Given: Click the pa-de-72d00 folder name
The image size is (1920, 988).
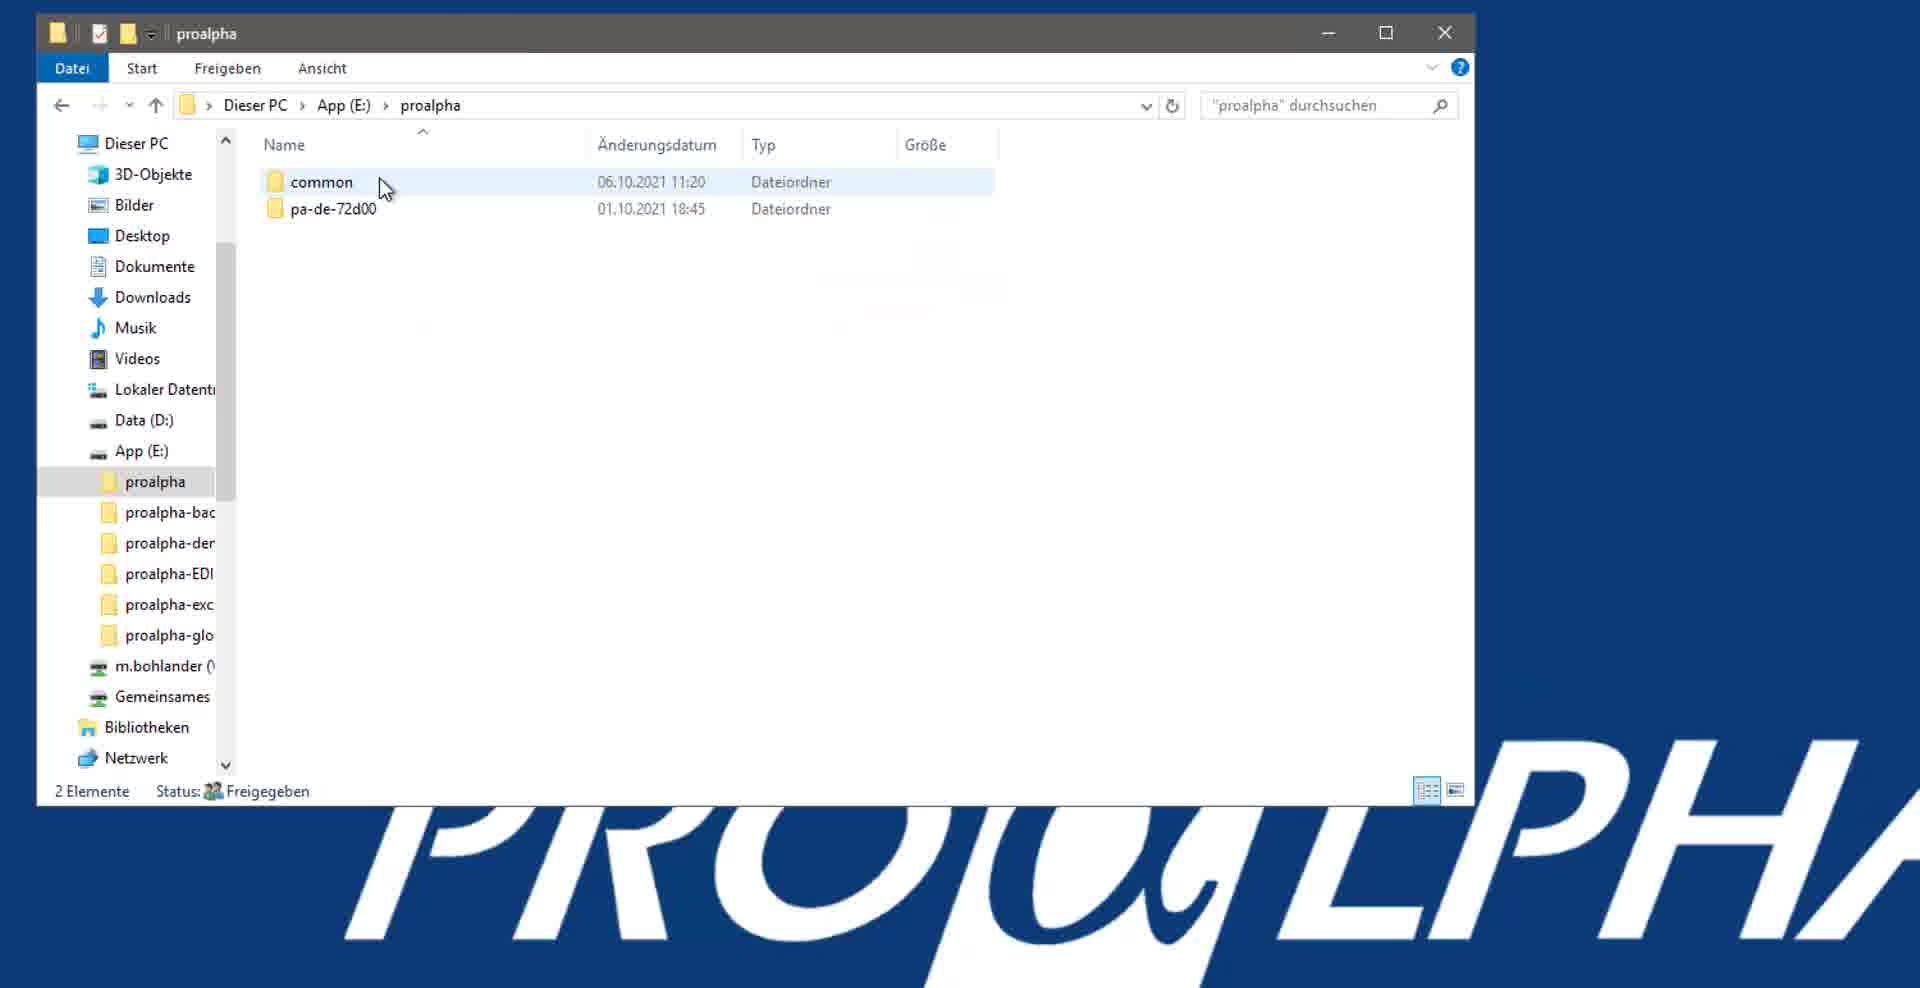Looking at the screenshot, I should 333,209.
